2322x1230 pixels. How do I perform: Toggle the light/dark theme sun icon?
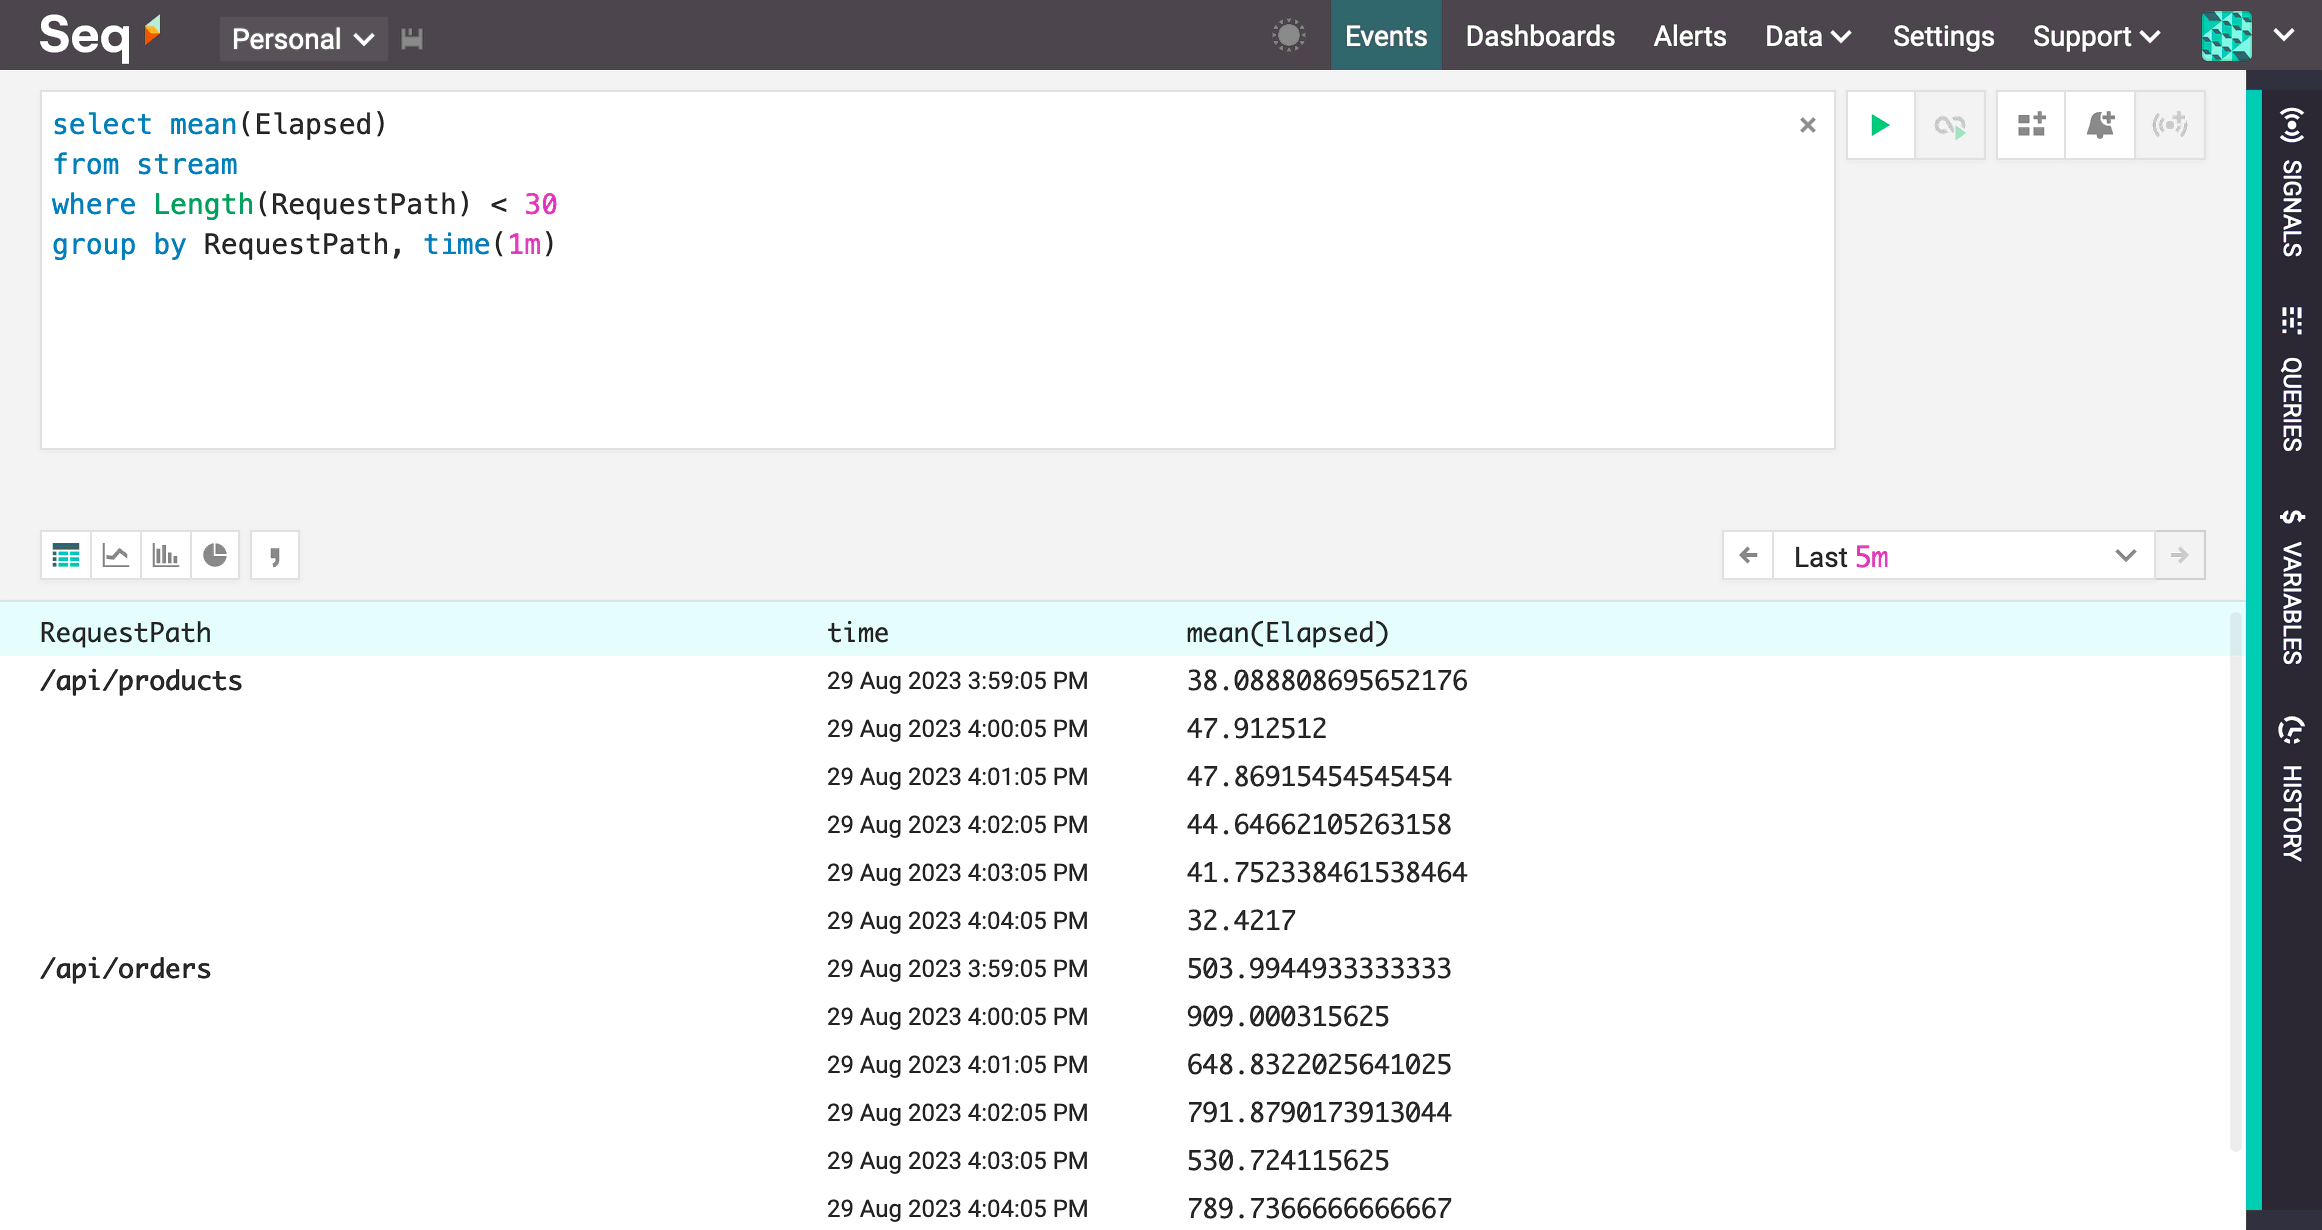[x=1289, y=36]
